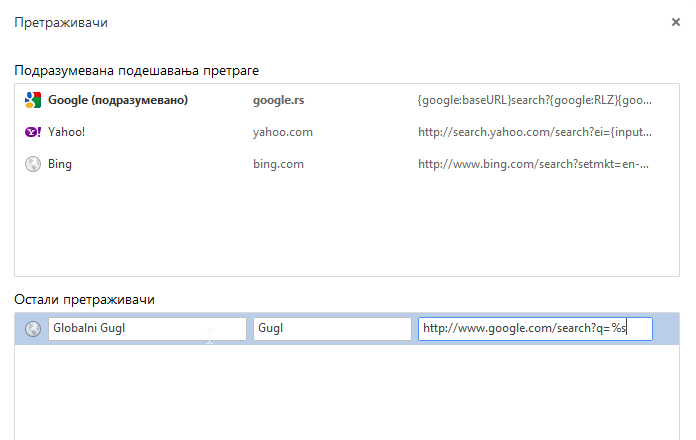Focus the google.com/search?q=%s URL field
This screenshot has width=696, height=440.
[x=535, y=329]
